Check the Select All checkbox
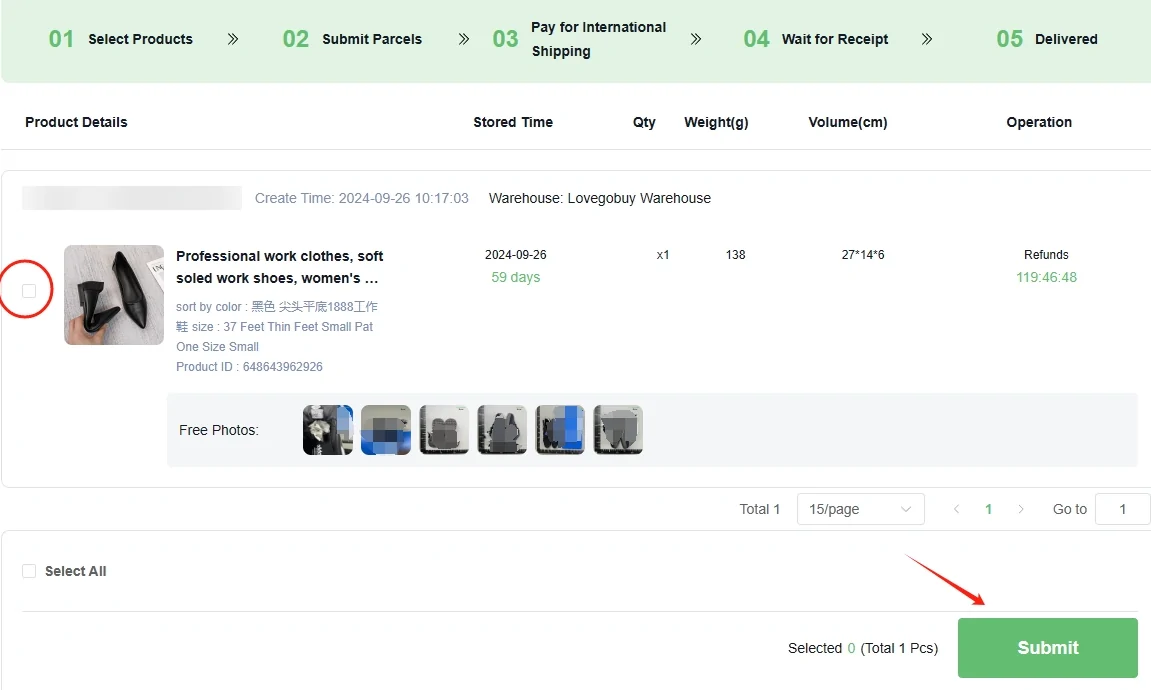This screenshot has width=1151, height=690. click(29, 571)
